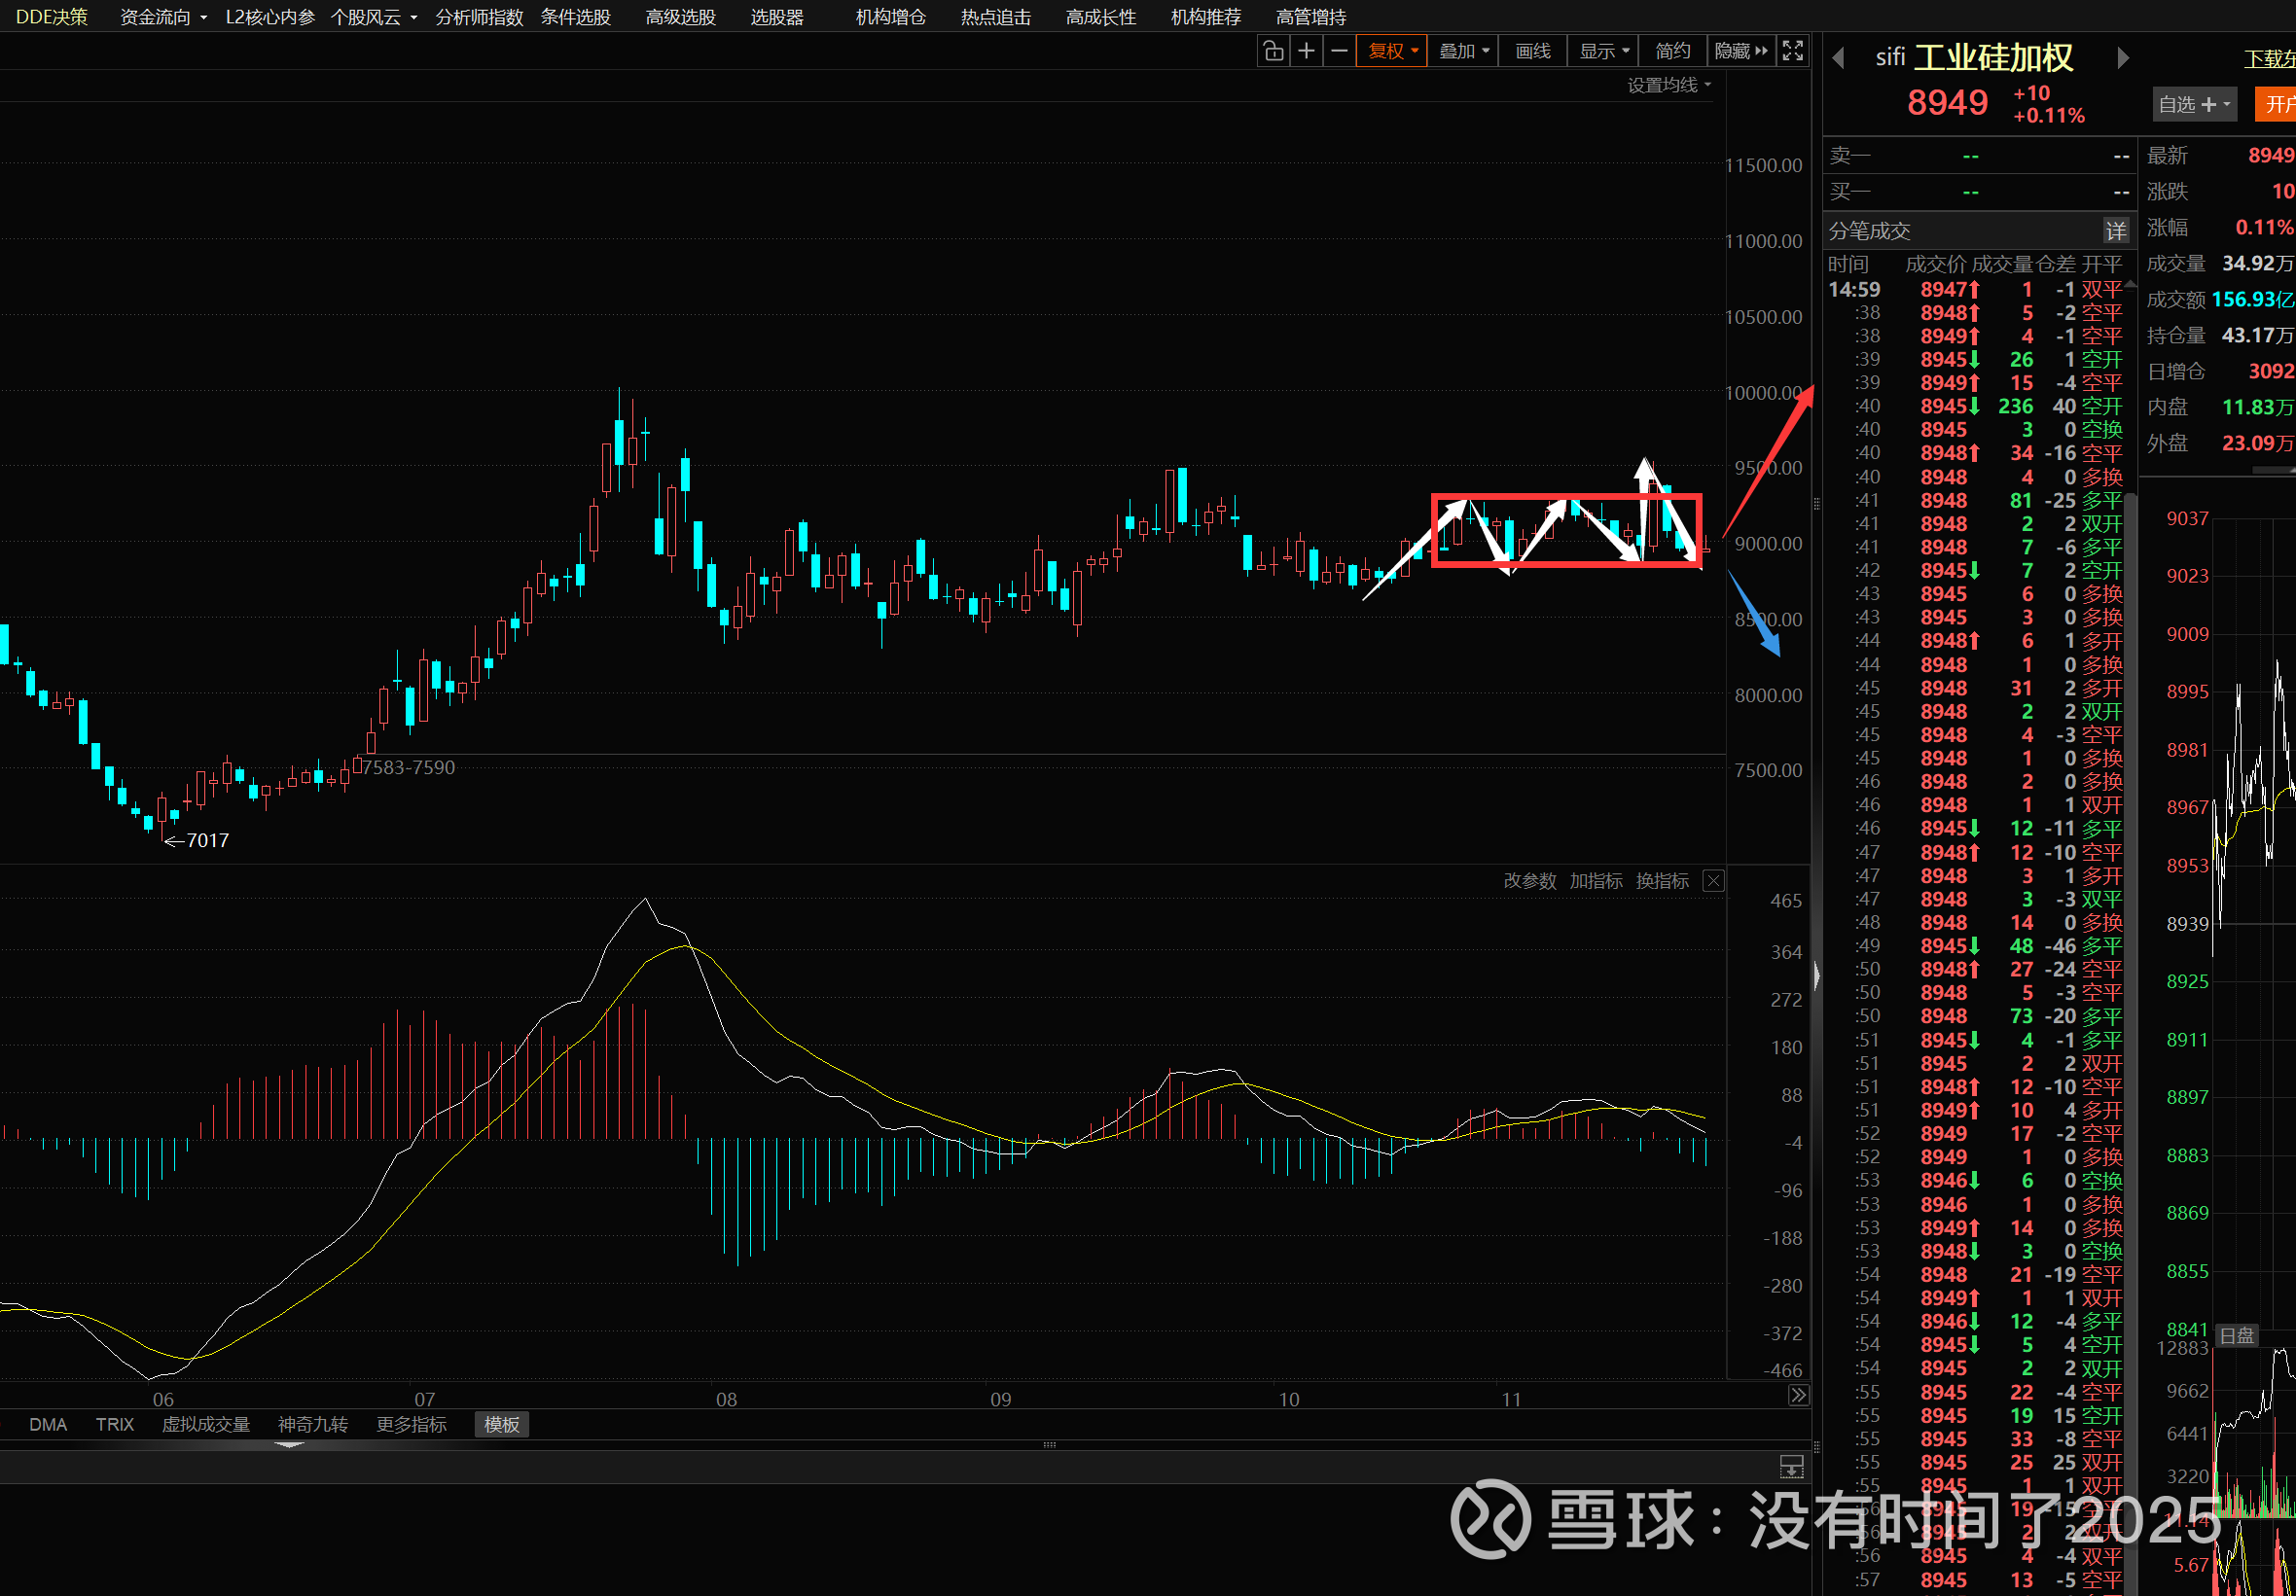The height and width of the screenshot is (1596, 2296).
Task: Click the panel layout icon at bottom right
Action: click(1791, 1467)
